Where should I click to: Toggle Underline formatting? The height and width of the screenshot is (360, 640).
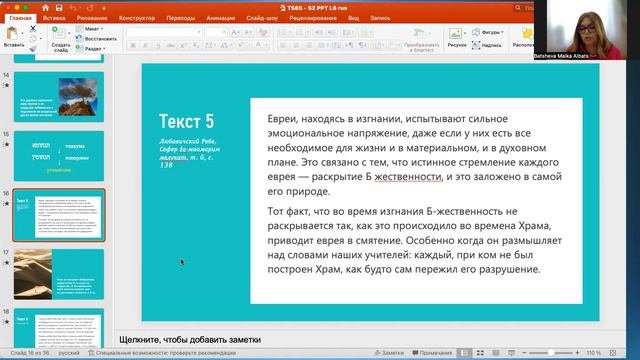[158, 45]
